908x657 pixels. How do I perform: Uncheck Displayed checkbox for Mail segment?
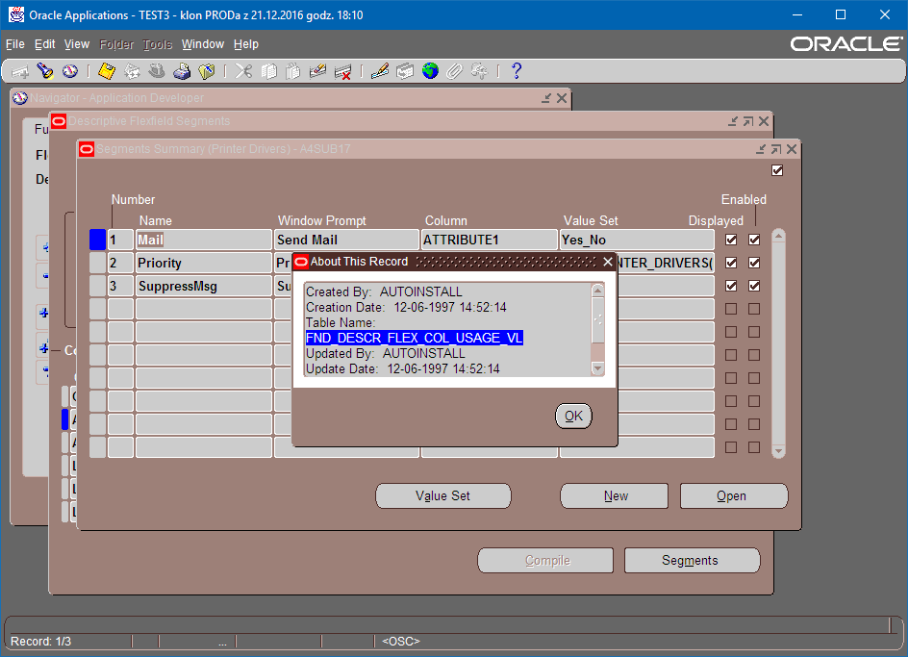coord(732,240)
